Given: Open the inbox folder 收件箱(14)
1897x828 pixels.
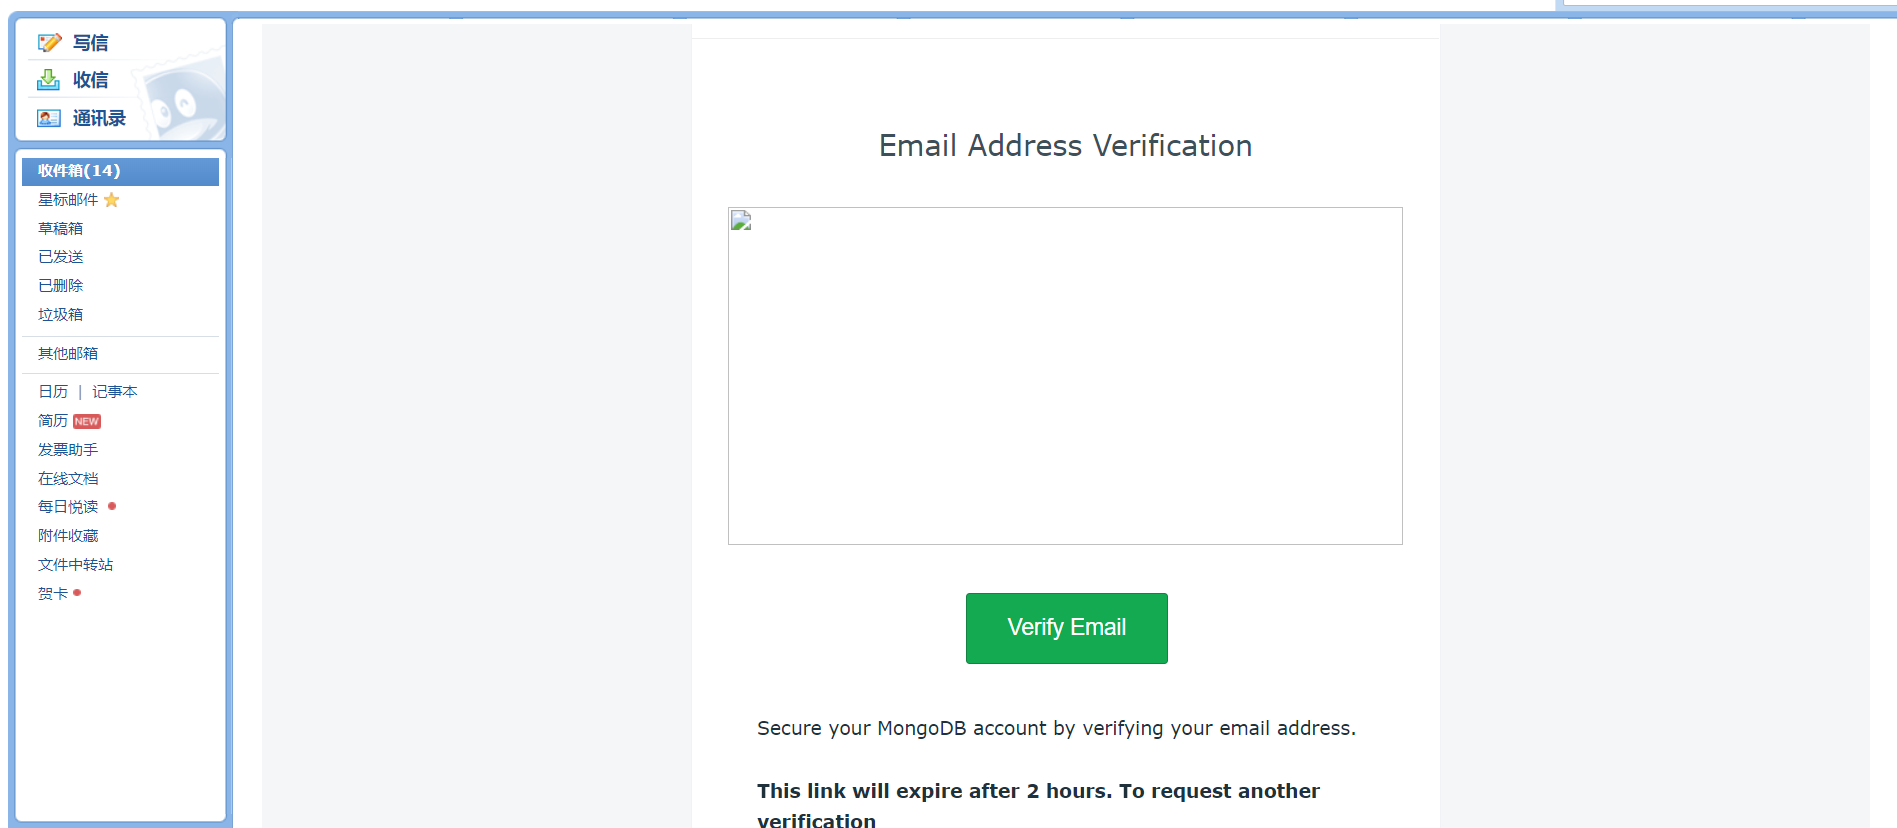Looking at the screenshot, I should (x=79, y=171).
